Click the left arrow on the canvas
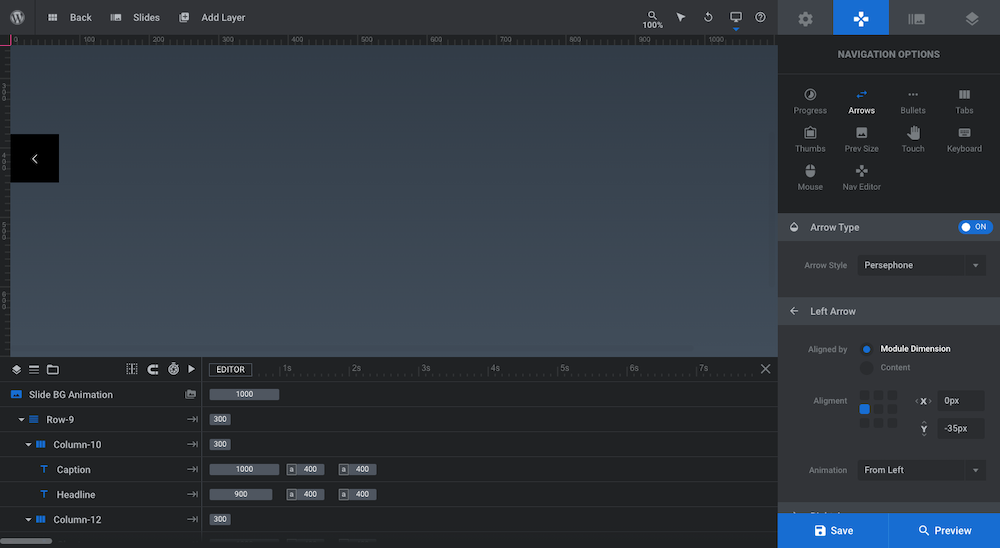 pos(34,158)
